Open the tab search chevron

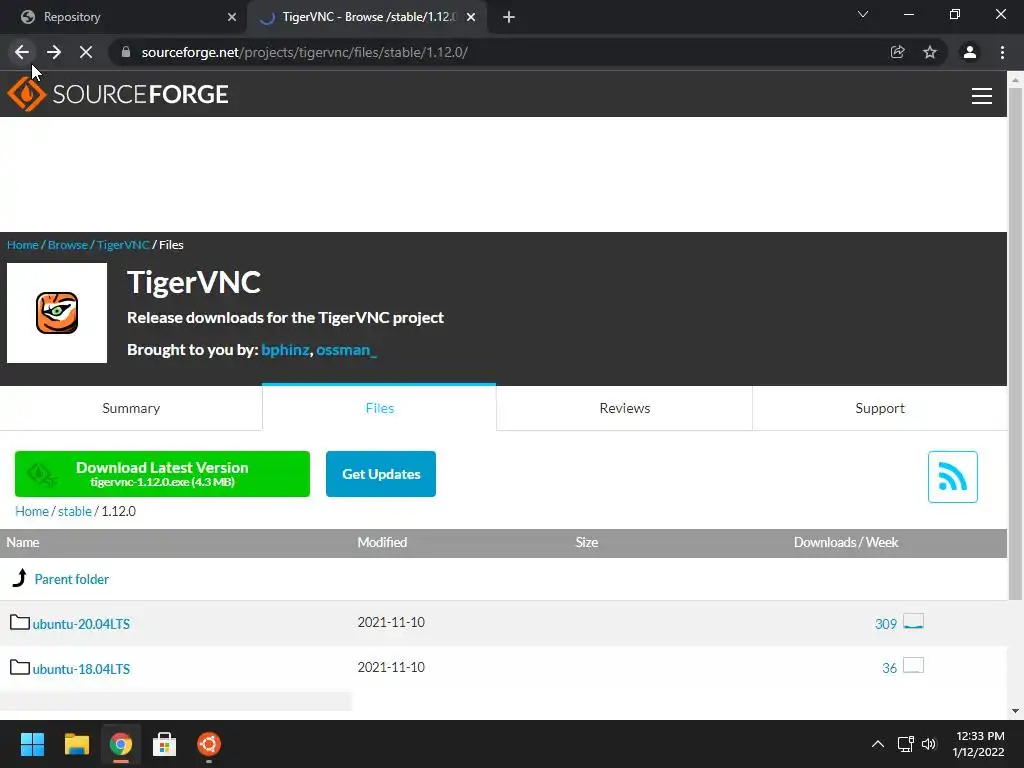pos(863,14)
